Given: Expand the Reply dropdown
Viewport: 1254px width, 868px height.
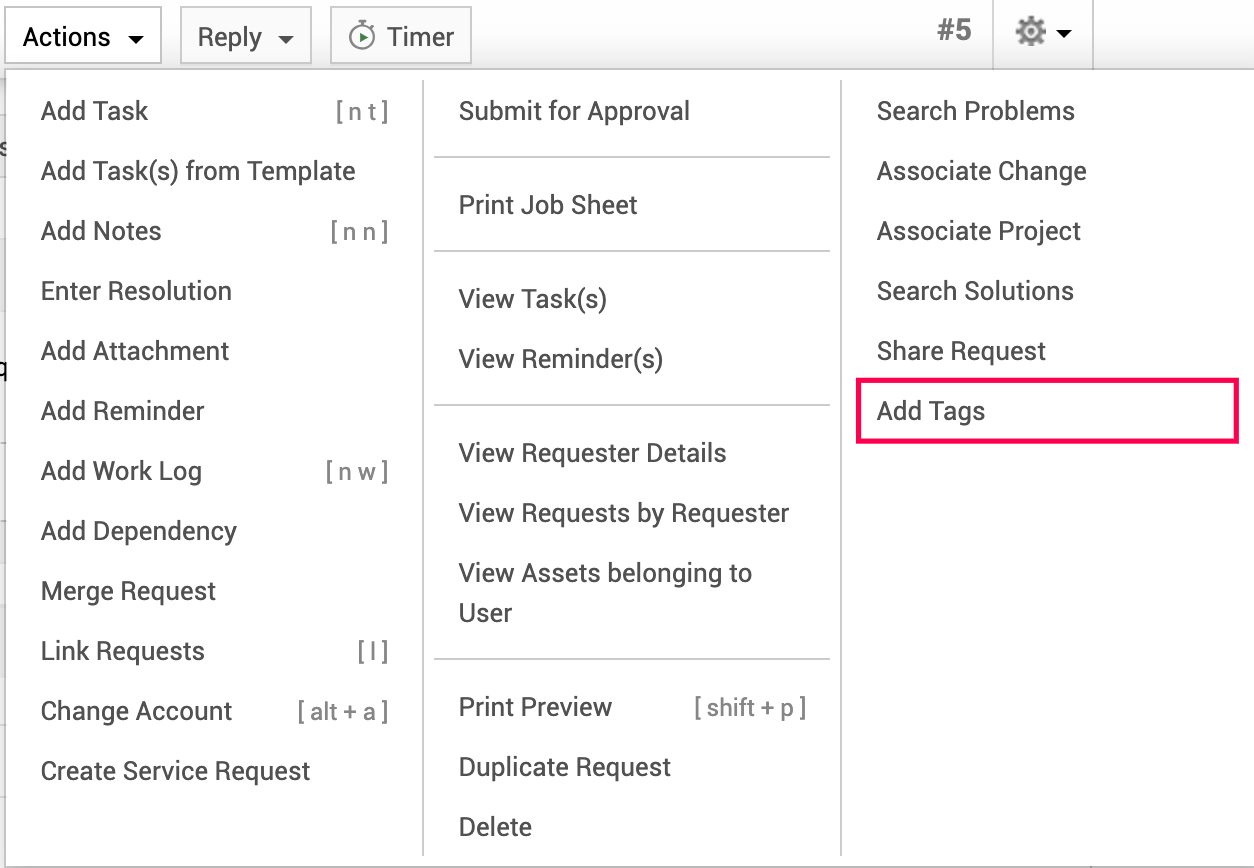Looking at the screenshot, I should pyautogui.click(x=245, y=35).
